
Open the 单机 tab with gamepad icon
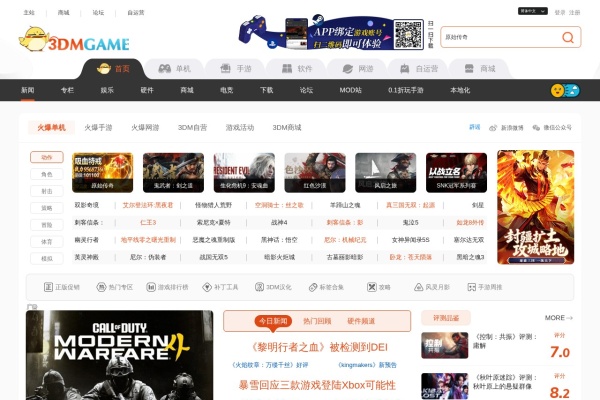[174, 69]
